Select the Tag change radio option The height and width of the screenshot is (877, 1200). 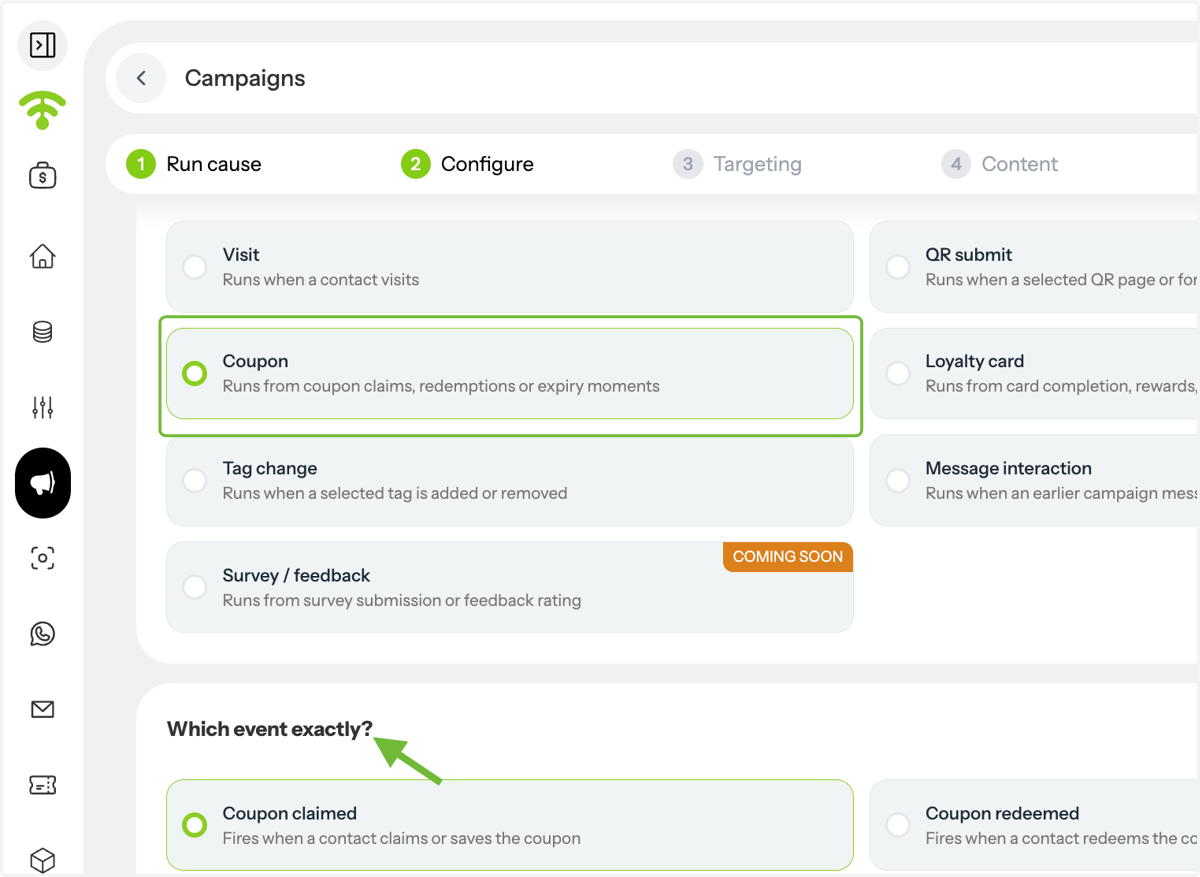(x=195, y=481)
